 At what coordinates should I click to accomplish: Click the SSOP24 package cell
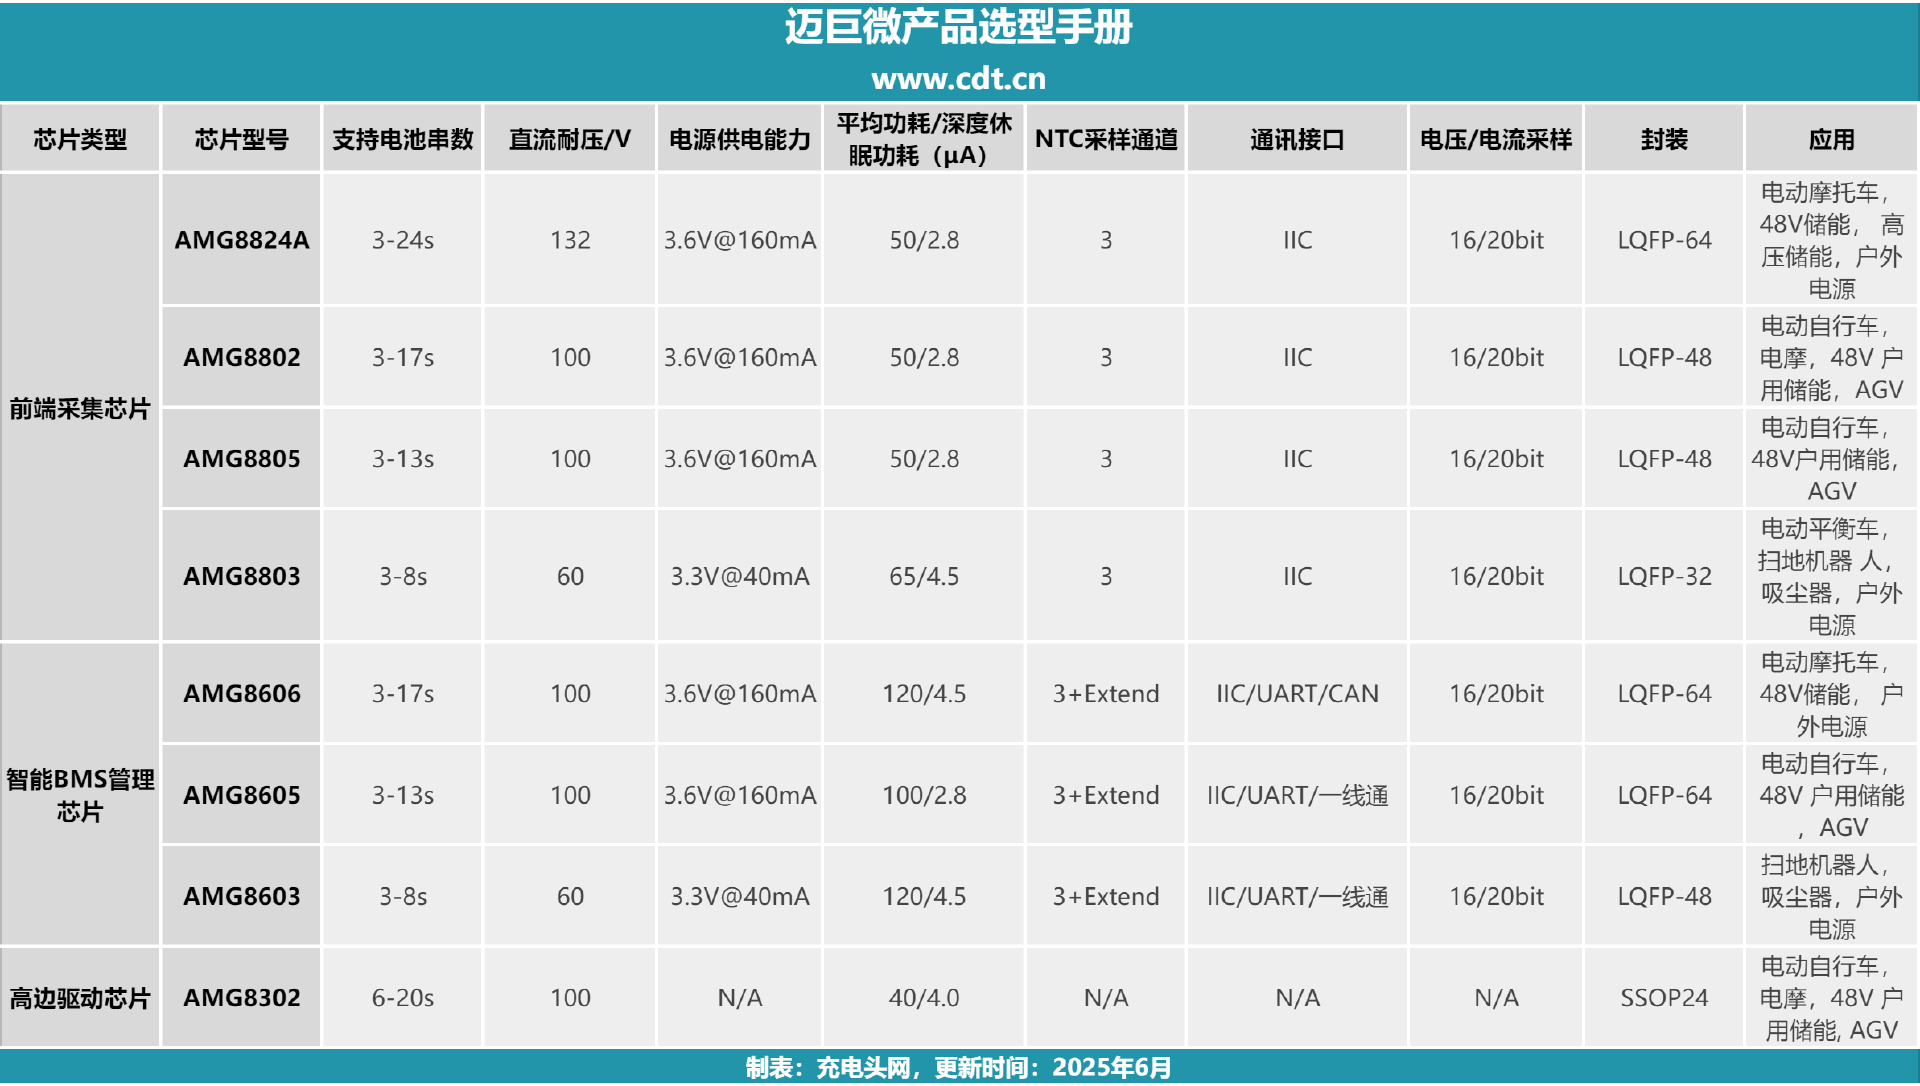pos(1664,997)
